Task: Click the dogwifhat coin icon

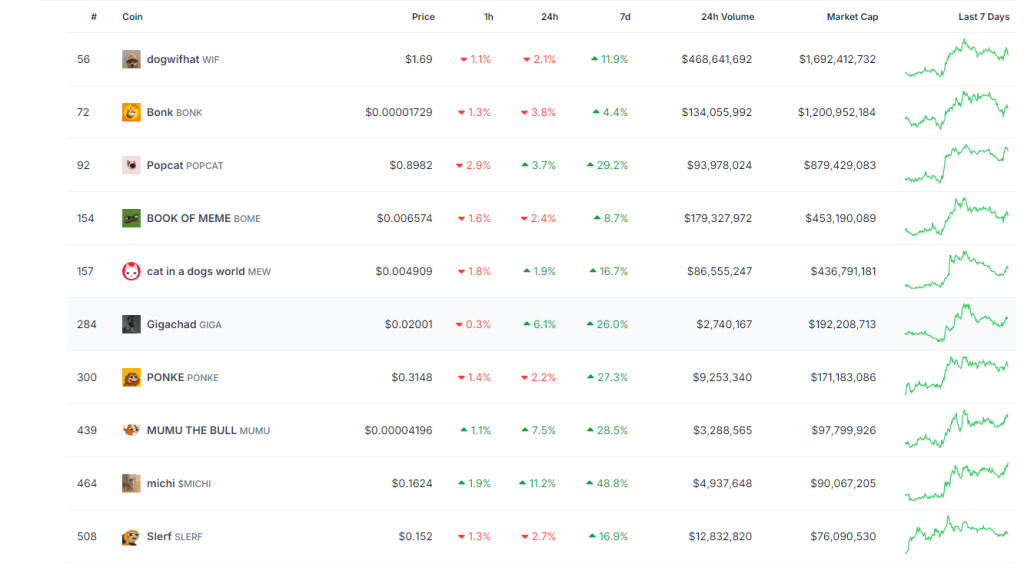Action: click(131, 60)
